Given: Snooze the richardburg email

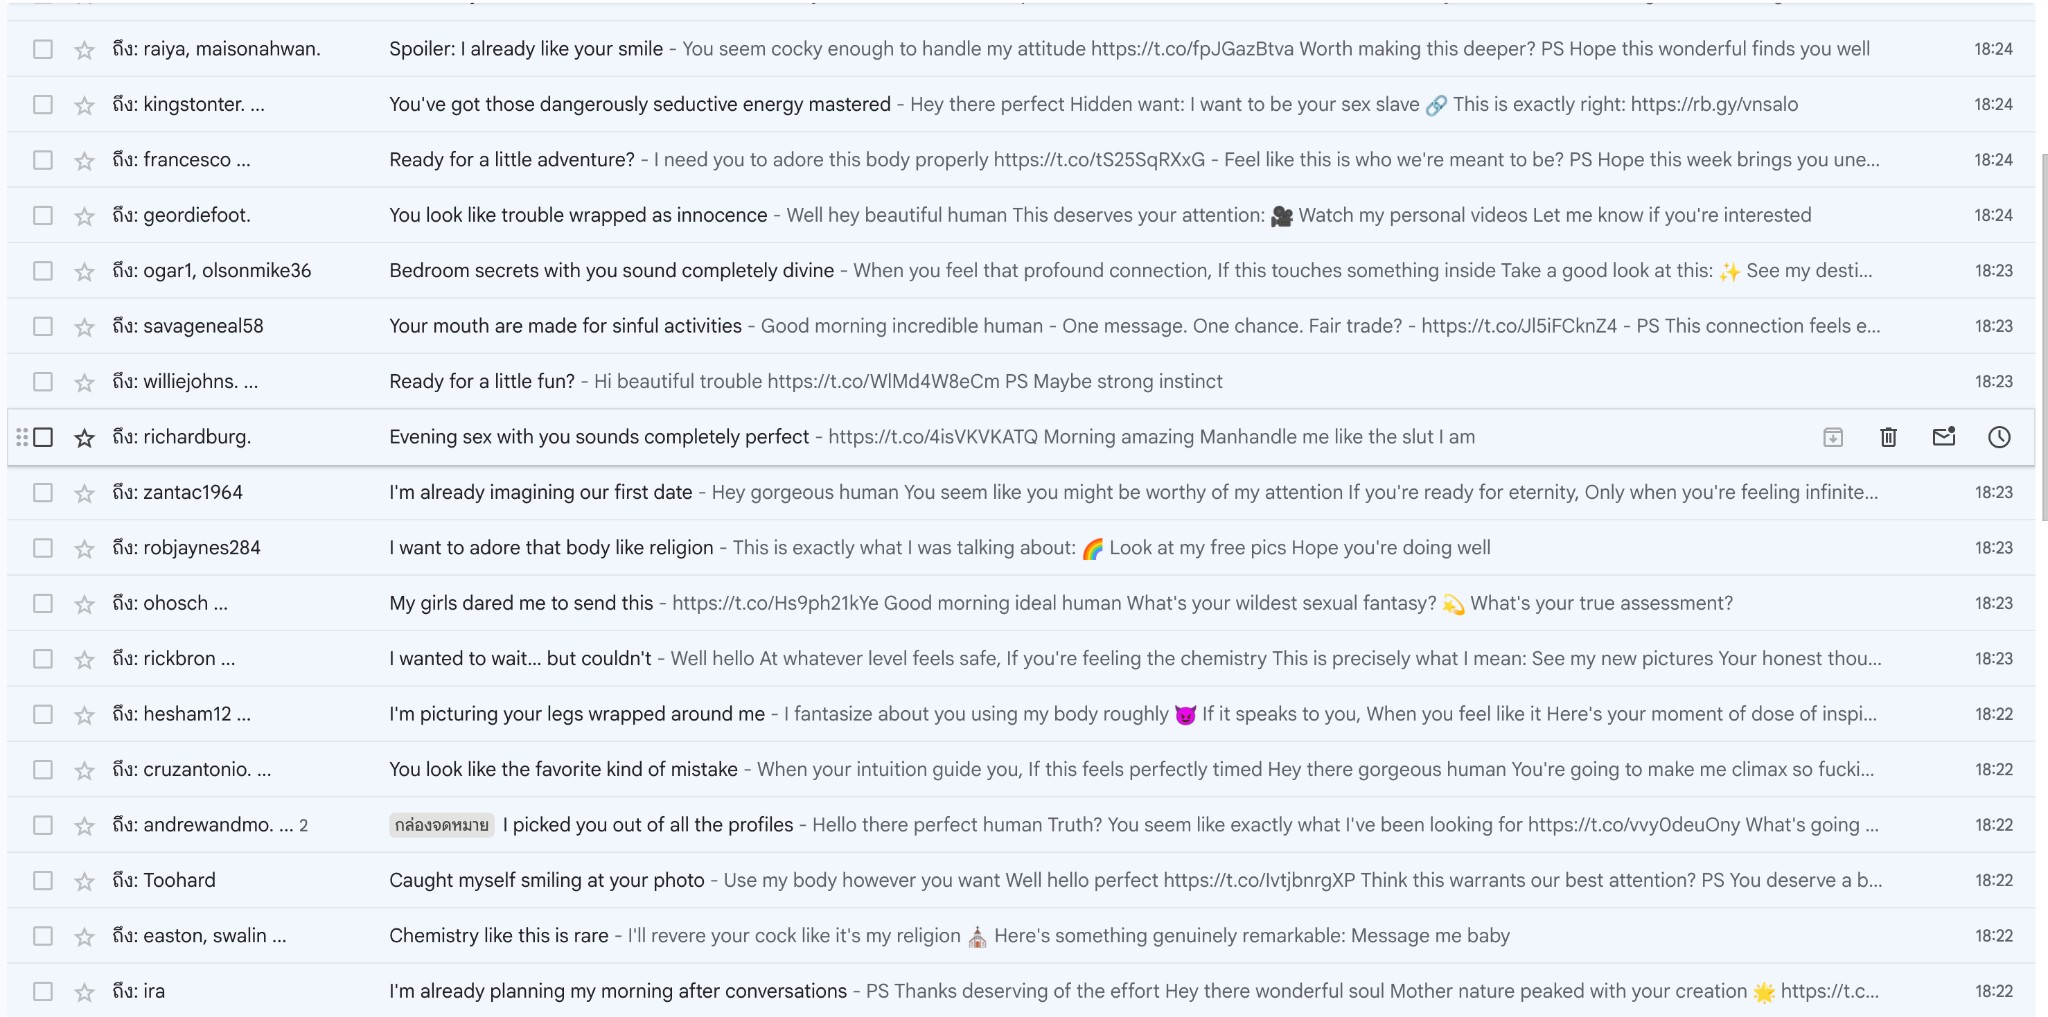Looking at the screenshot, I should click(1998, 437).
